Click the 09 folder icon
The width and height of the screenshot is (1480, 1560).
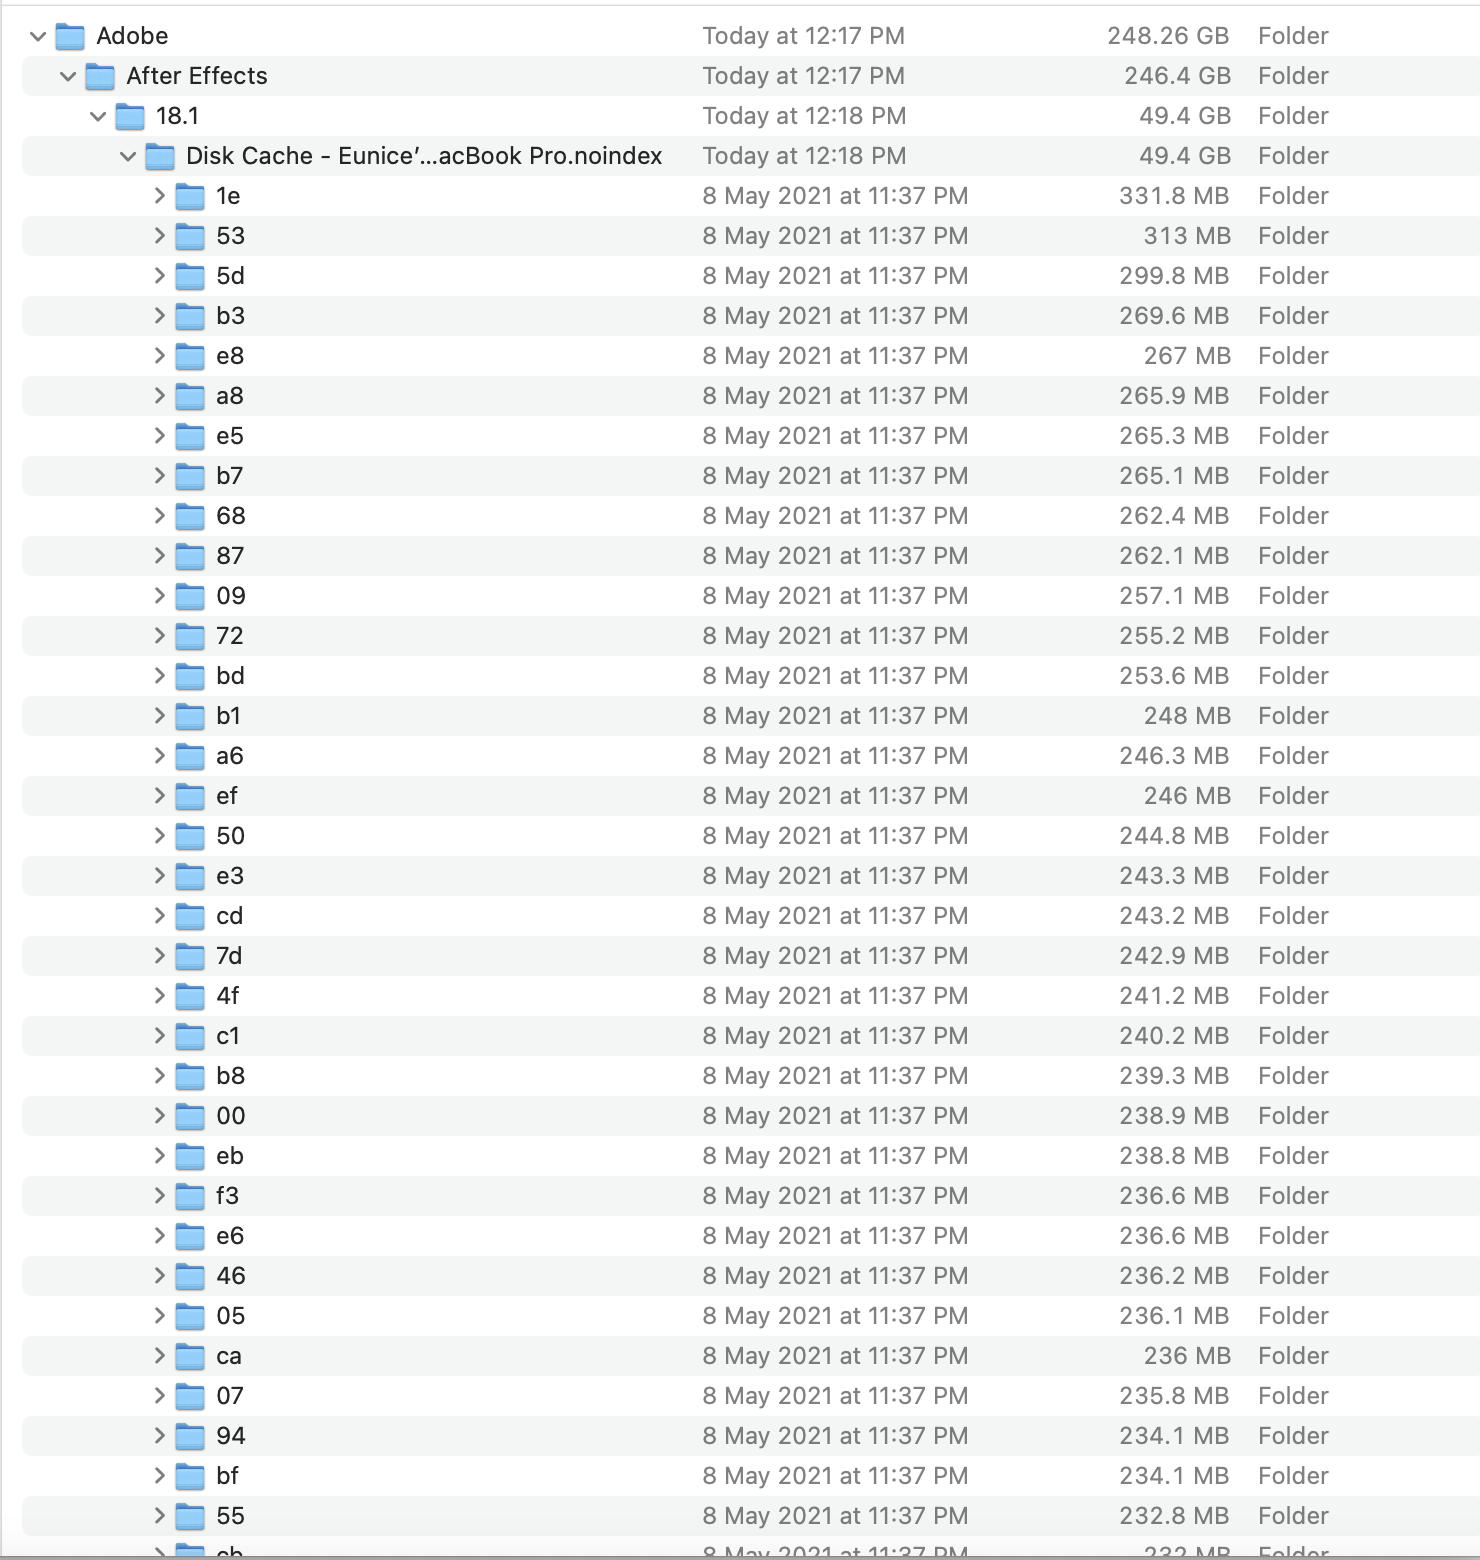[x=190, y=597]
